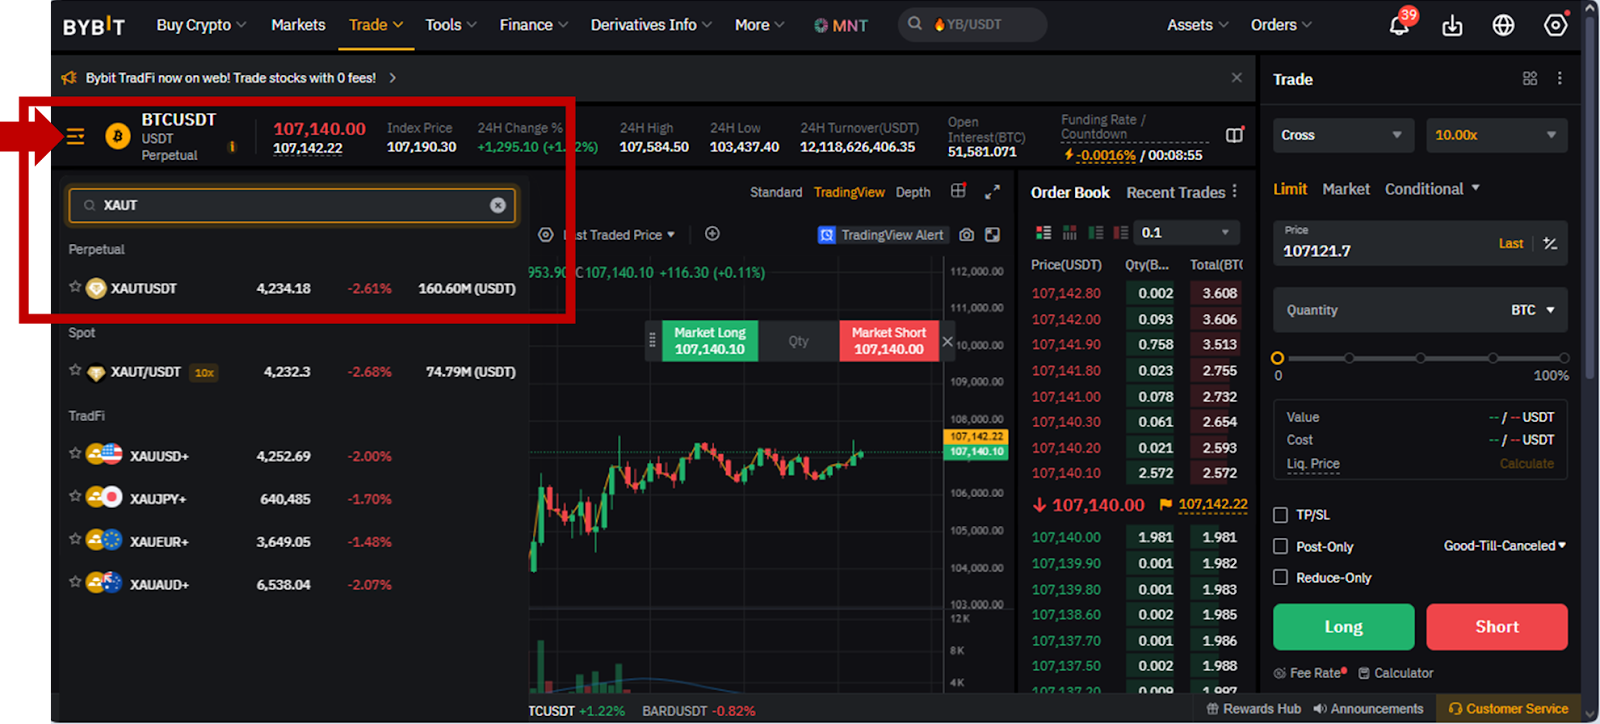Expand the Derivatives Info menu

coord(651,25)
